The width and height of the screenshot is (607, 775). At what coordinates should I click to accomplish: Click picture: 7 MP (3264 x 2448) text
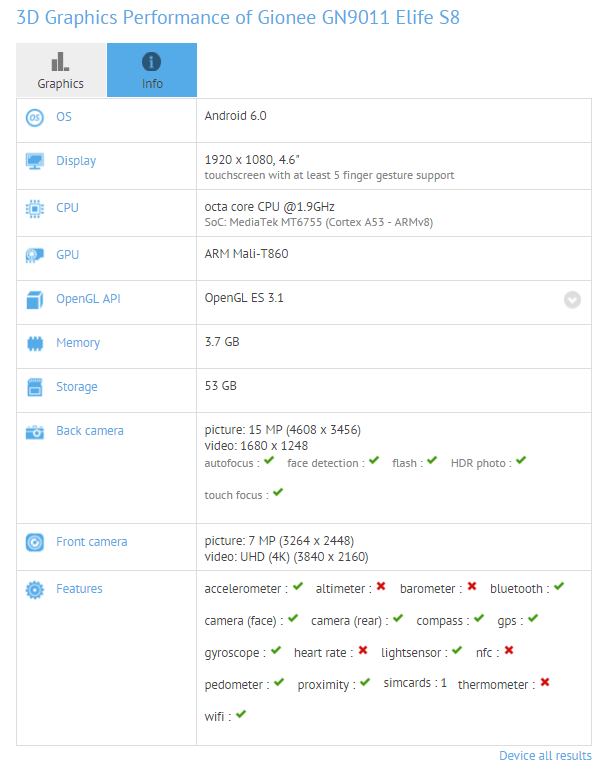279,541
